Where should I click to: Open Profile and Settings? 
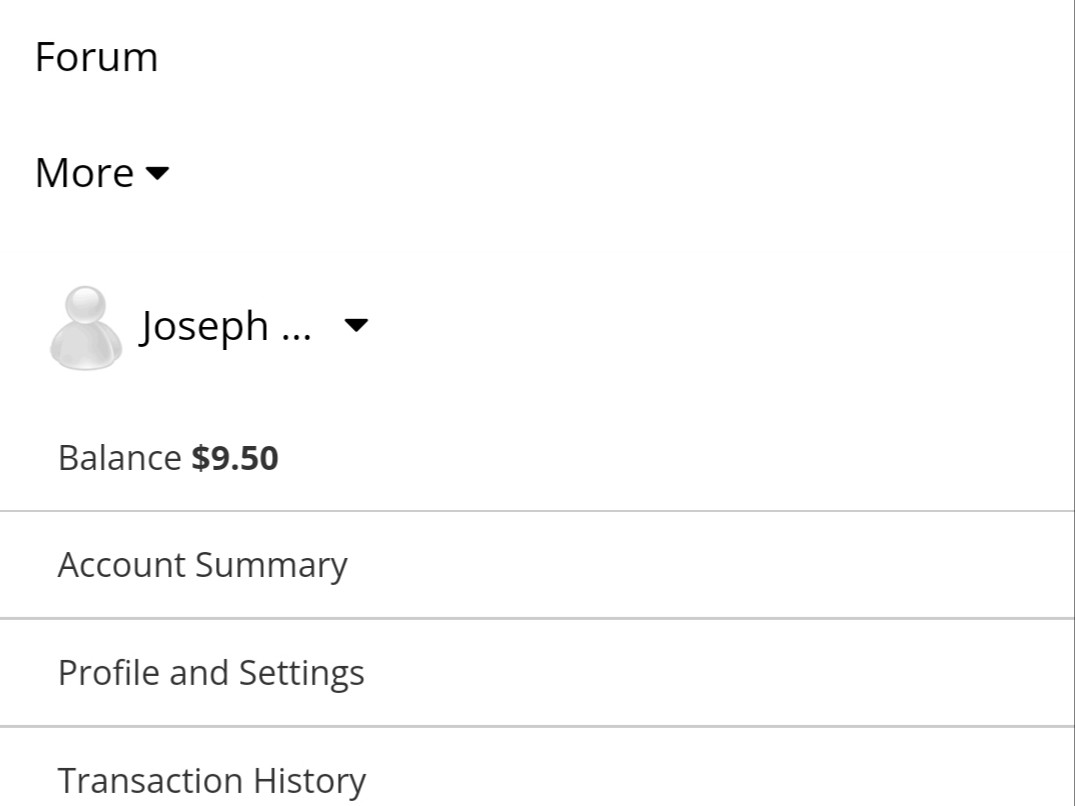(x=211, y=673)
